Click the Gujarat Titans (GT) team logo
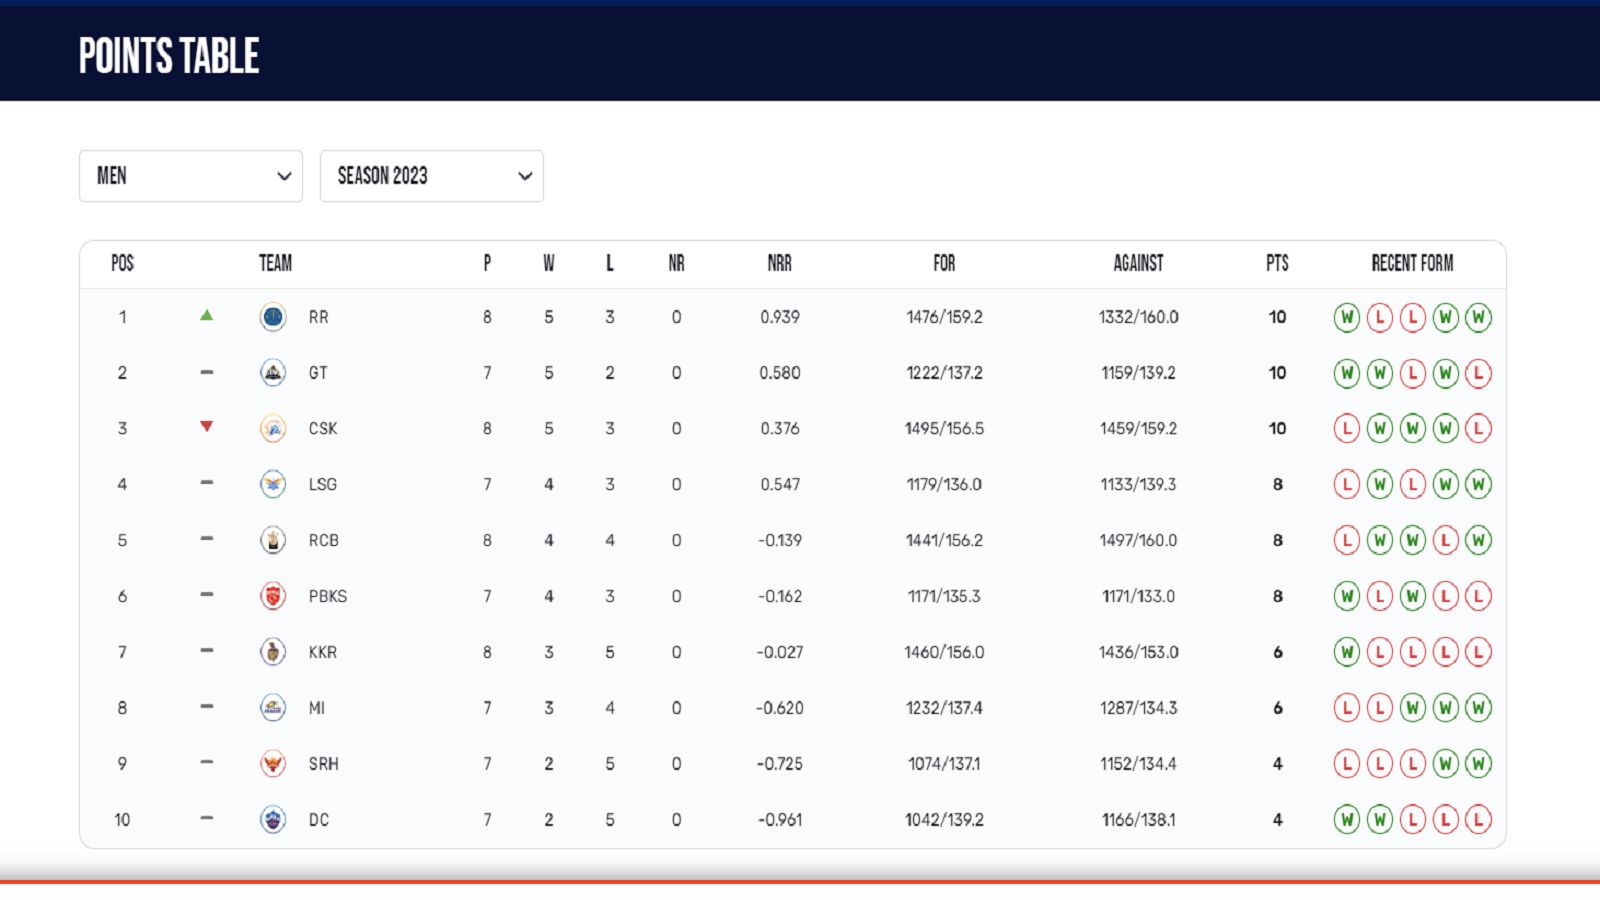The width and height of the screenshot is (1600, 900). [x=272, y=373]
